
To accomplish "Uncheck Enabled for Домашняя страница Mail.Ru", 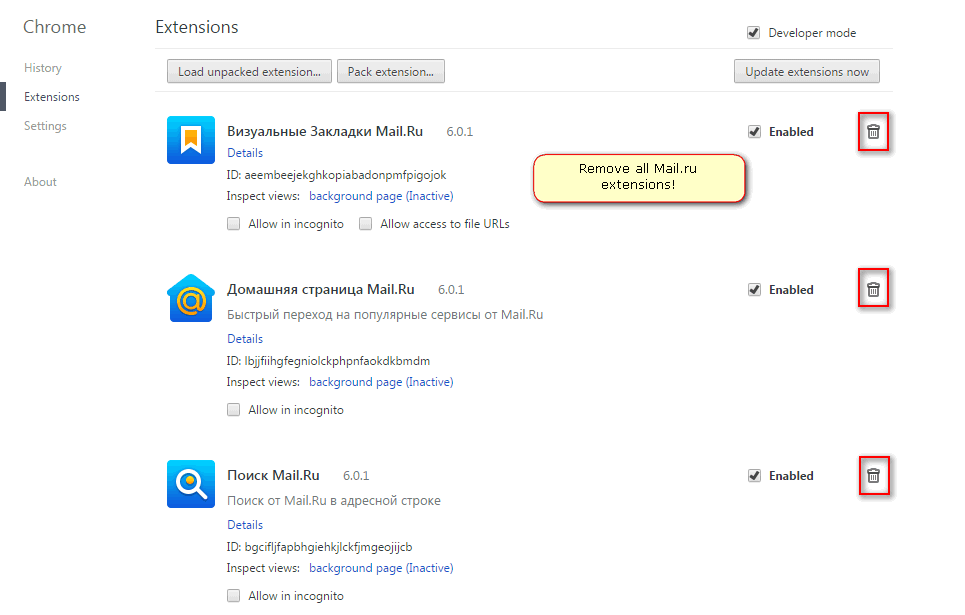I will click(754, 289).
